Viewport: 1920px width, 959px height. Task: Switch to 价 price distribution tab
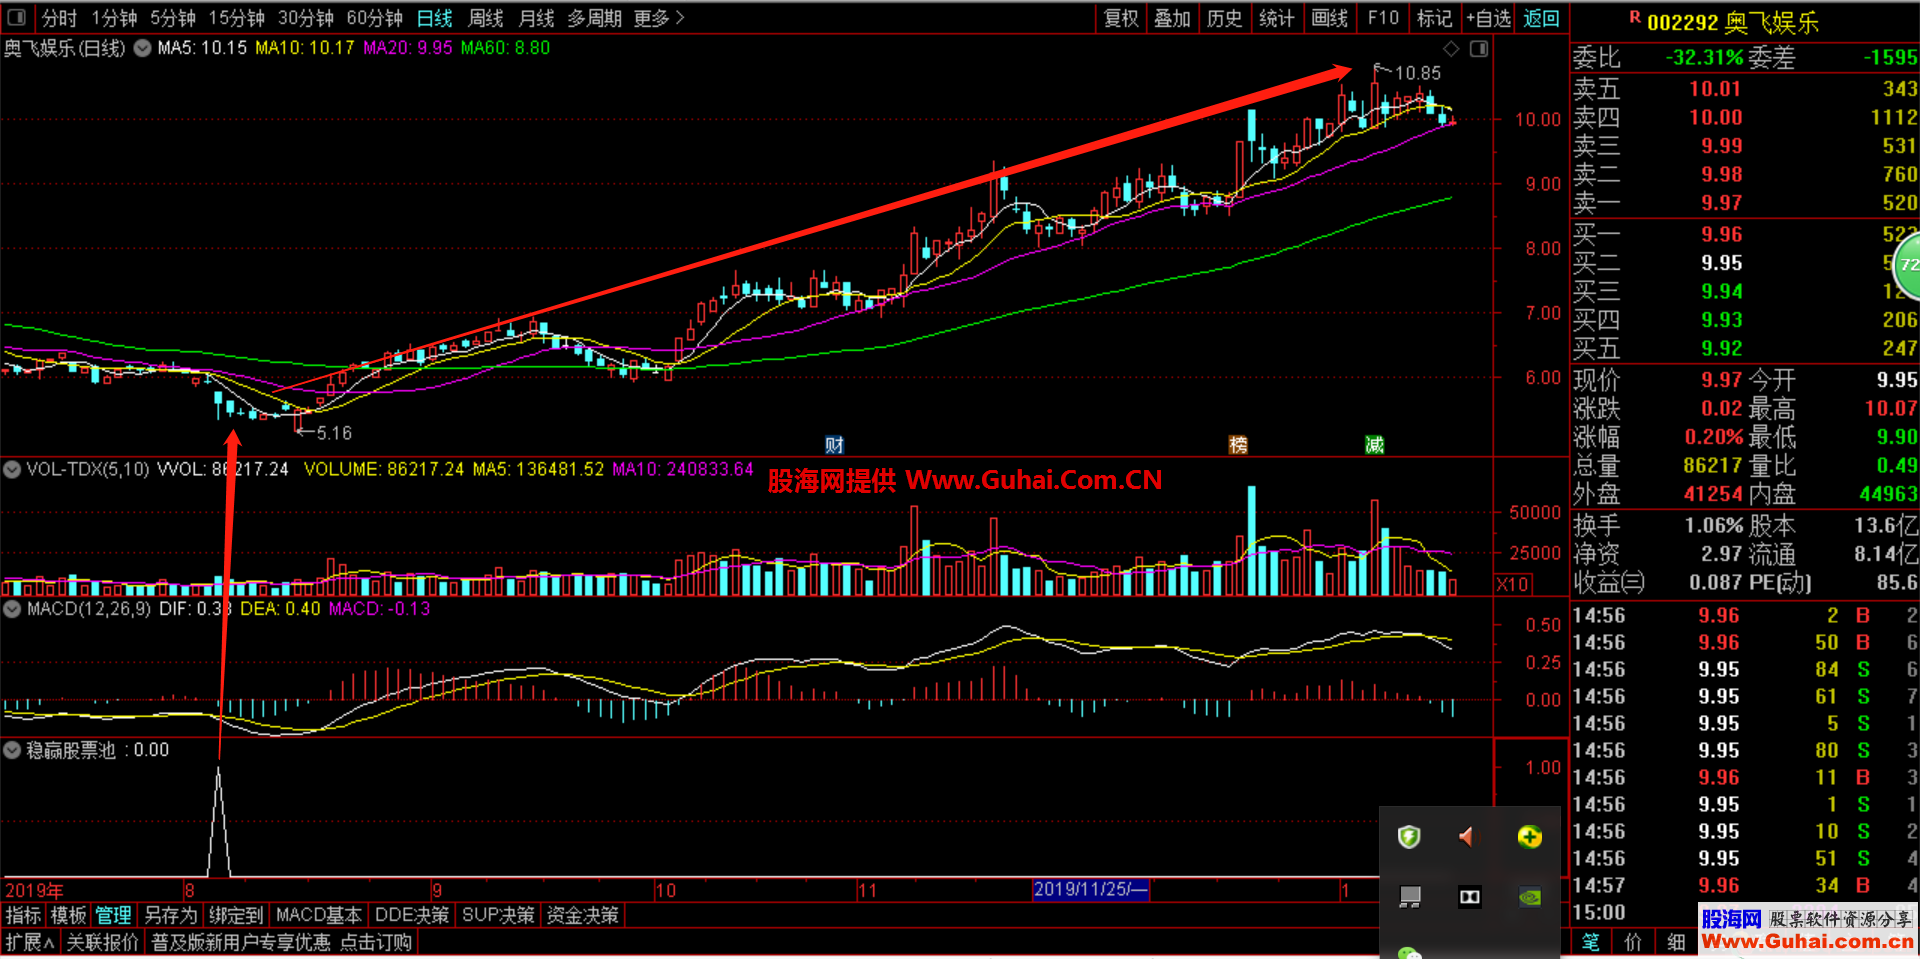1633,942
